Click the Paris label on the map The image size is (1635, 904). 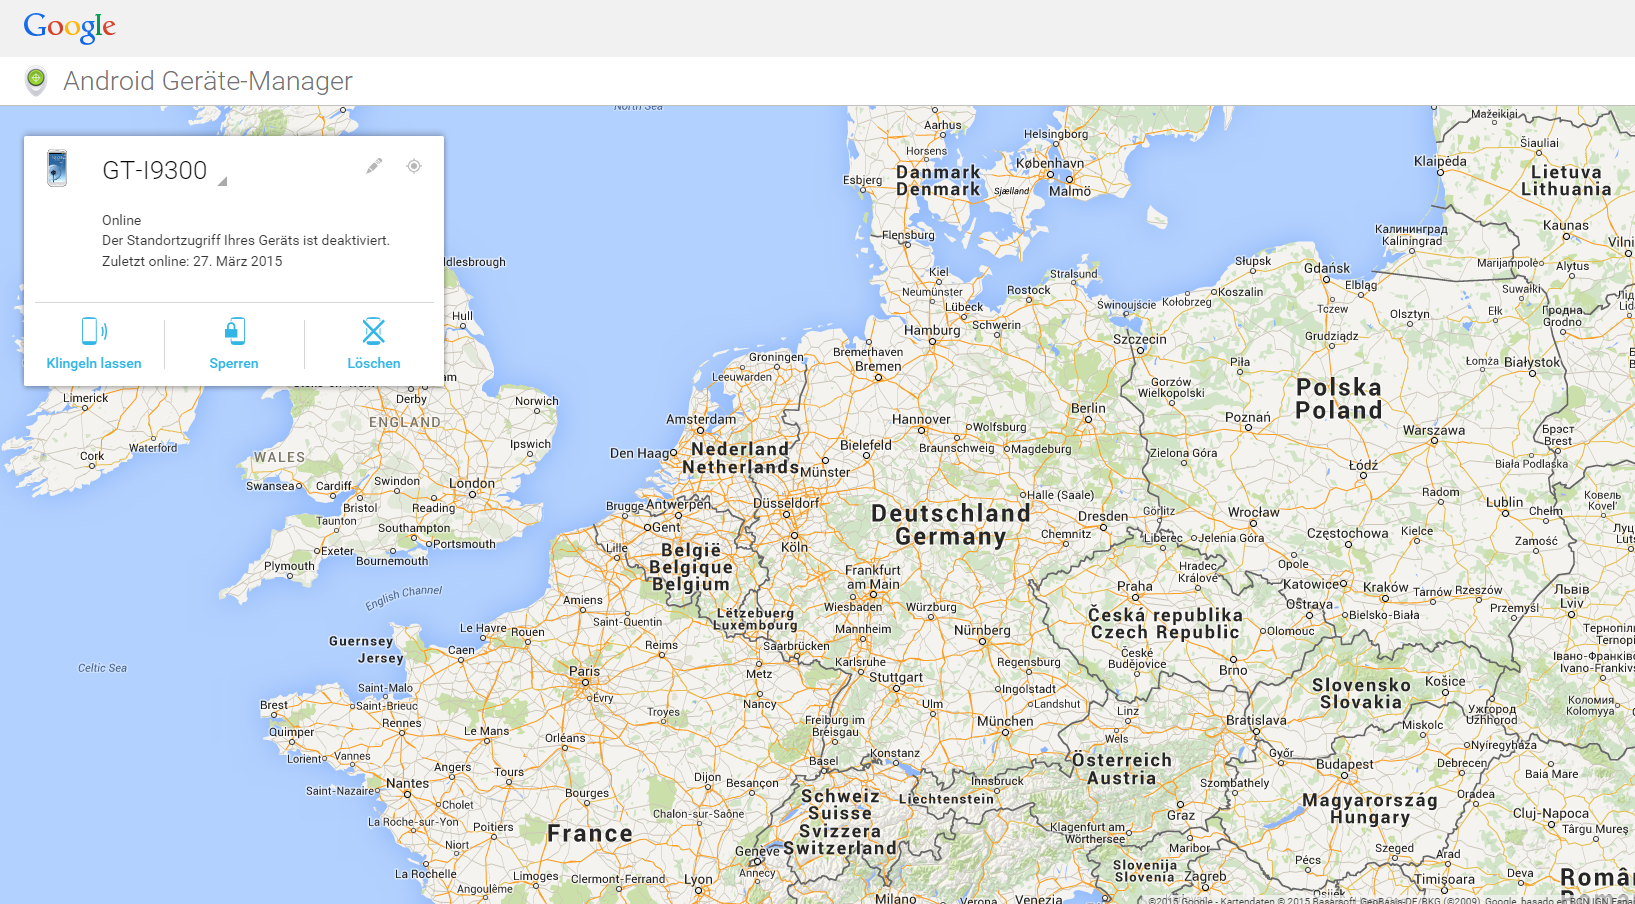pos(585,671)
